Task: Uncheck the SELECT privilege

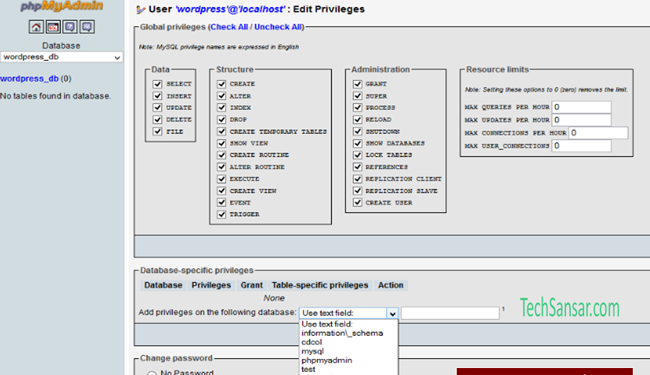Action: (x=158, y=84)
